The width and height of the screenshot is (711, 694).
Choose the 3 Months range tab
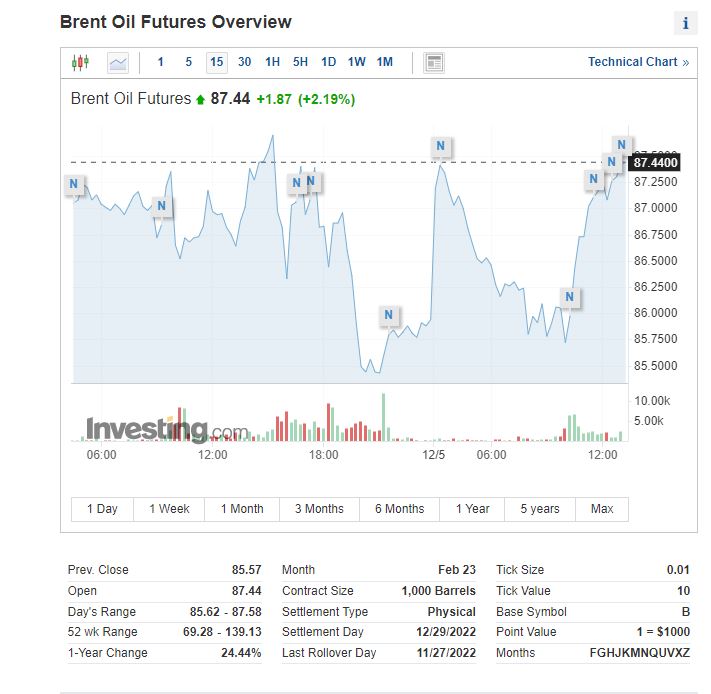point(319,509)
